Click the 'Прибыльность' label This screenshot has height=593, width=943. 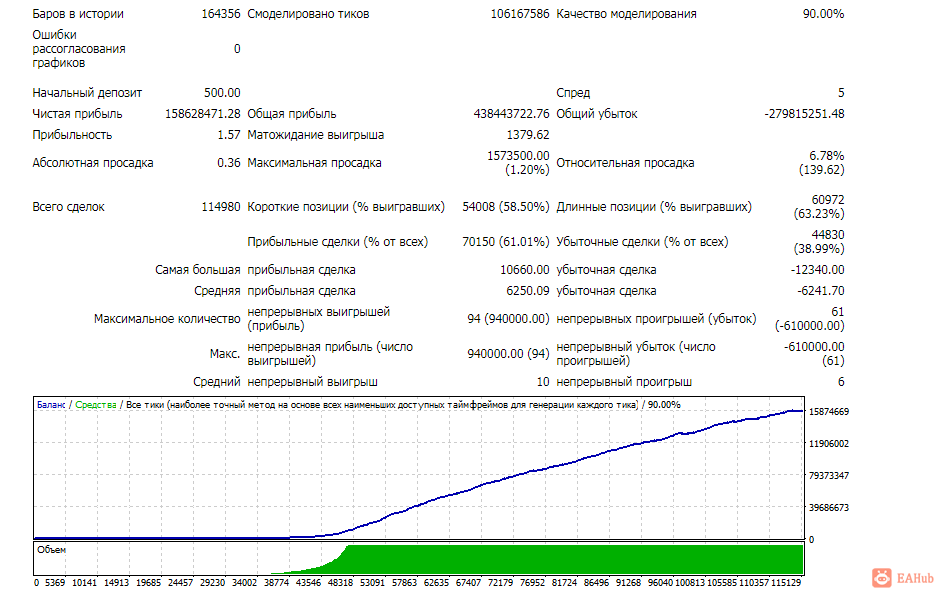point(72,135)
